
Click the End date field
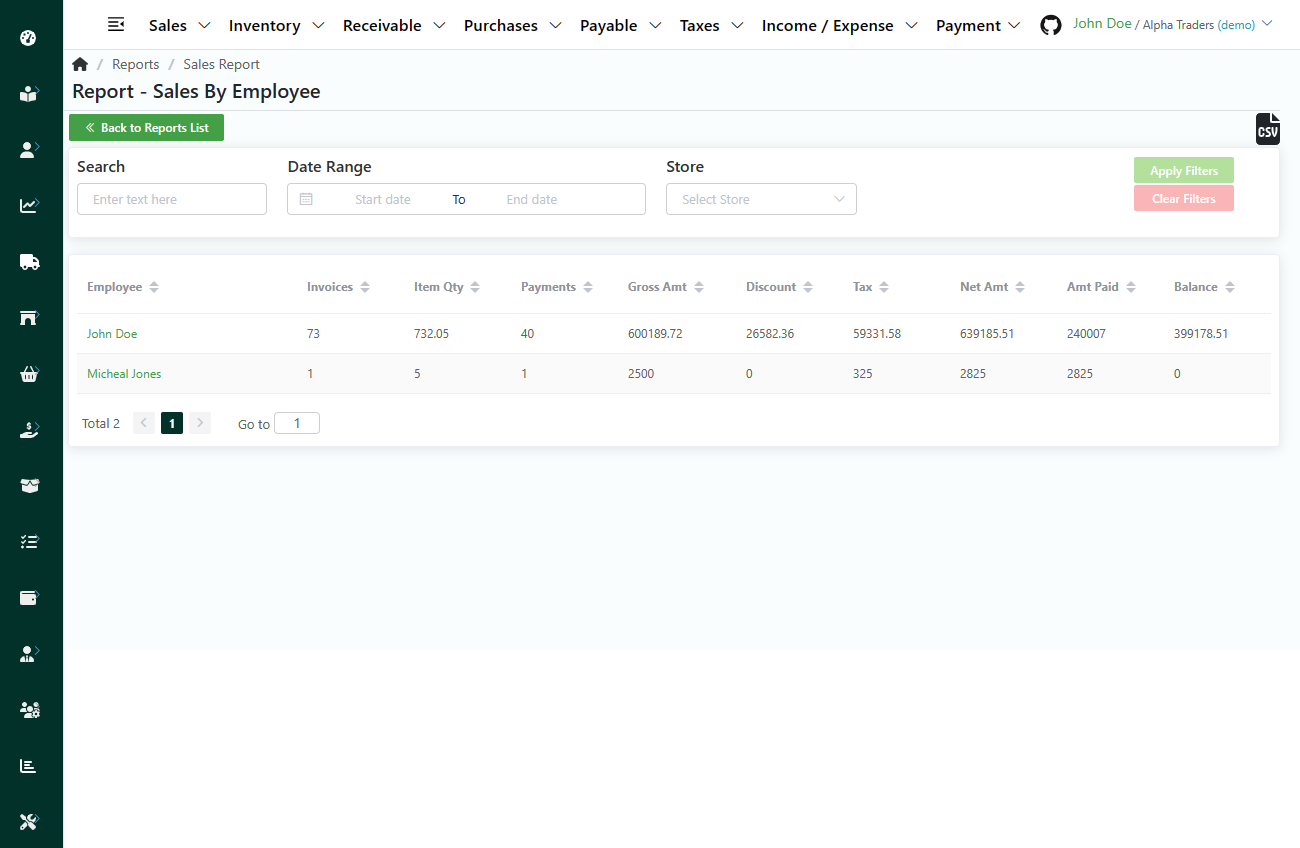532,199
